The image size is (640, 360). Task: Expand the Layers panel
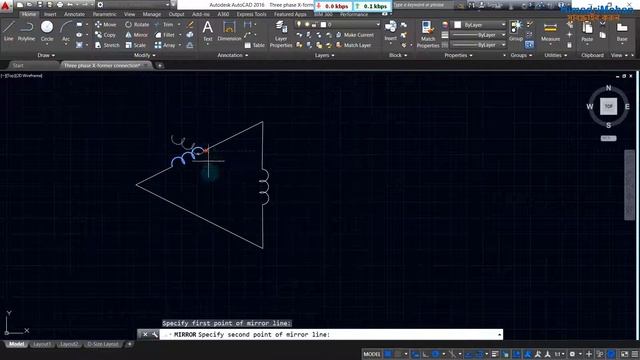tap(324, 56)
